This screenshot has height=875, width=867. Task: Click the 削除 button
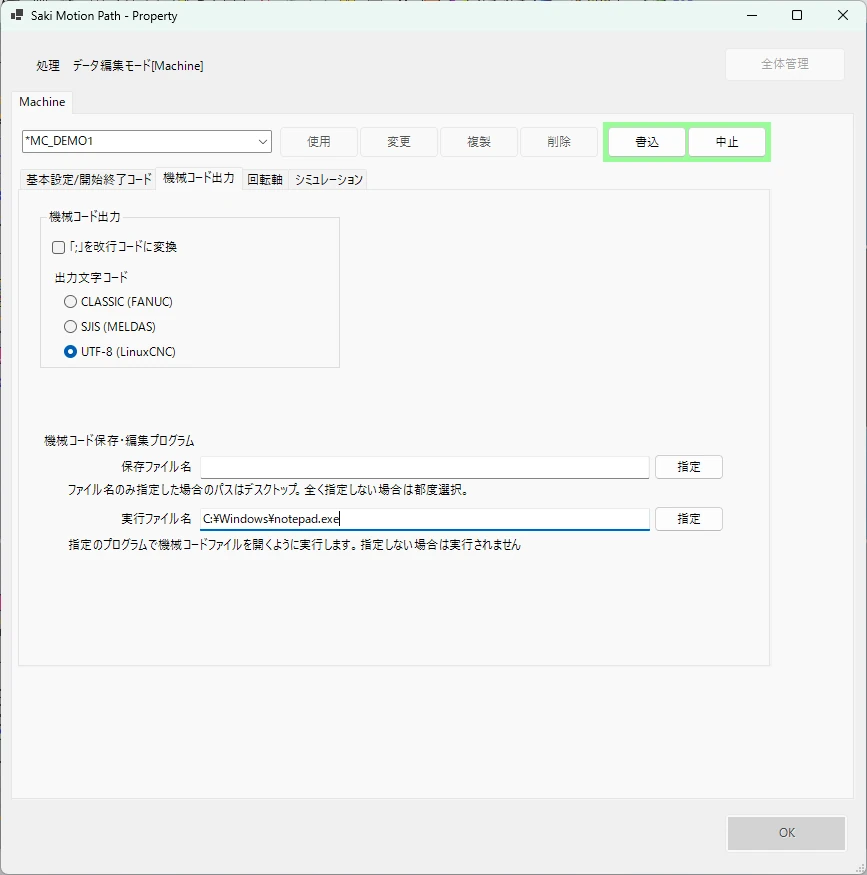559,142
